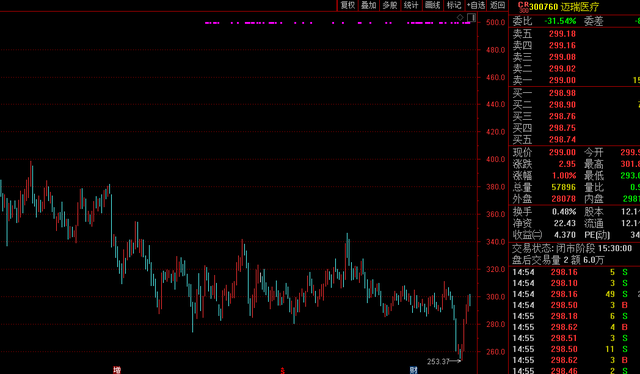The height and width of the screenshot is (374, 640).
Task: Click the 复权 toolbar button
Action: tap(348, 5)
